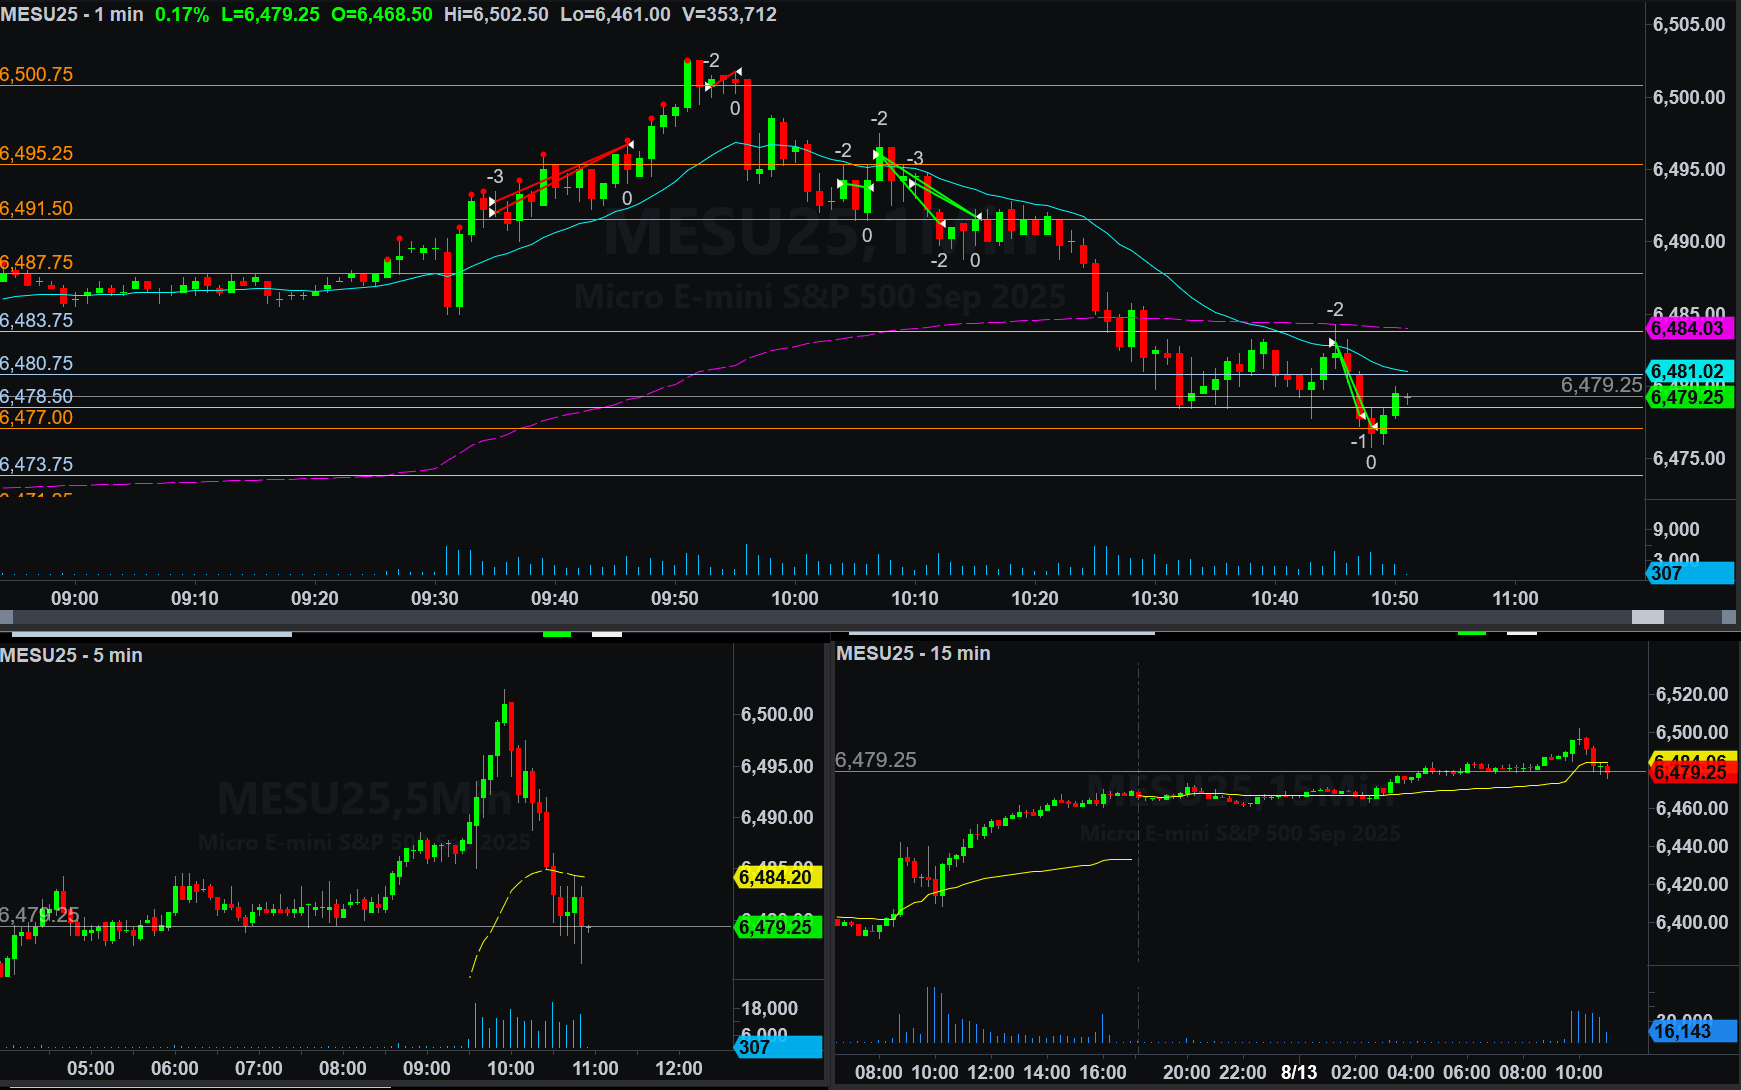Image resolution: width=1741 pixels, height=1090 pixels.
Task: Click the magenta 6,484.03 price tag
Action: pyautogui.click(x=1688, y=328)
